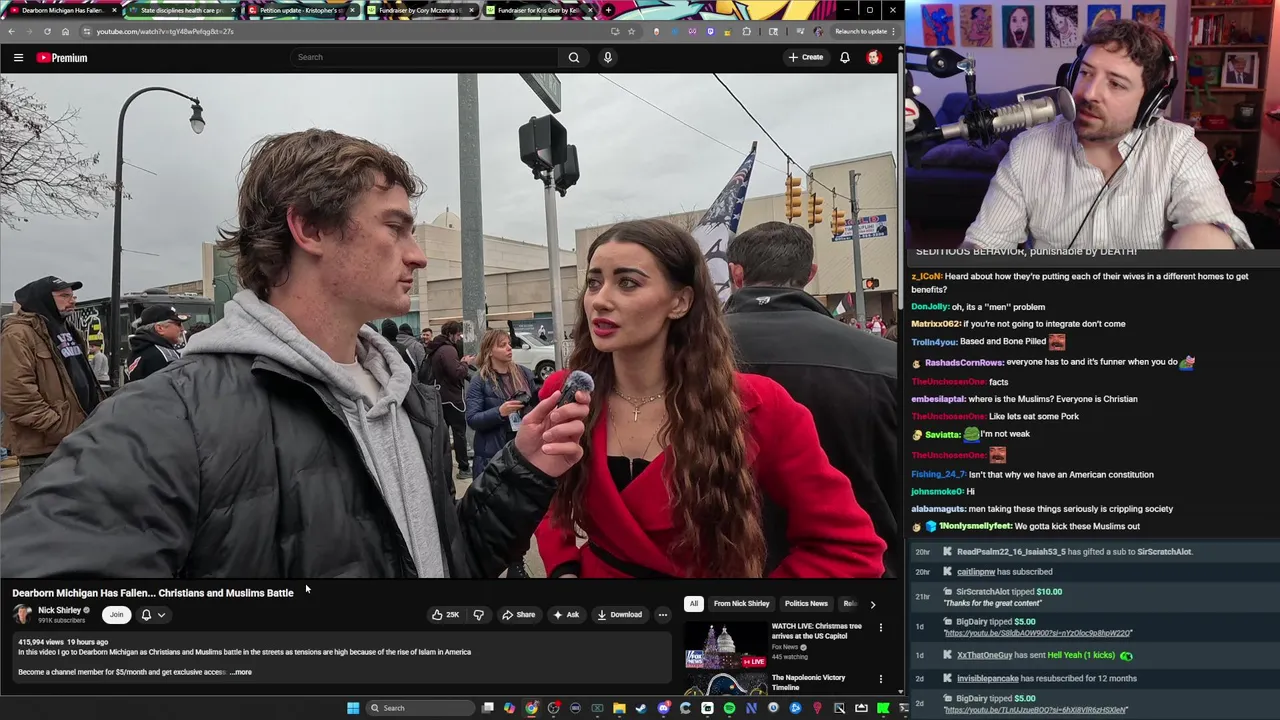Go back with the browser back arrow
Viewport: 1280px width, 720px height.
pyautogui.click(x=11, y=31)
